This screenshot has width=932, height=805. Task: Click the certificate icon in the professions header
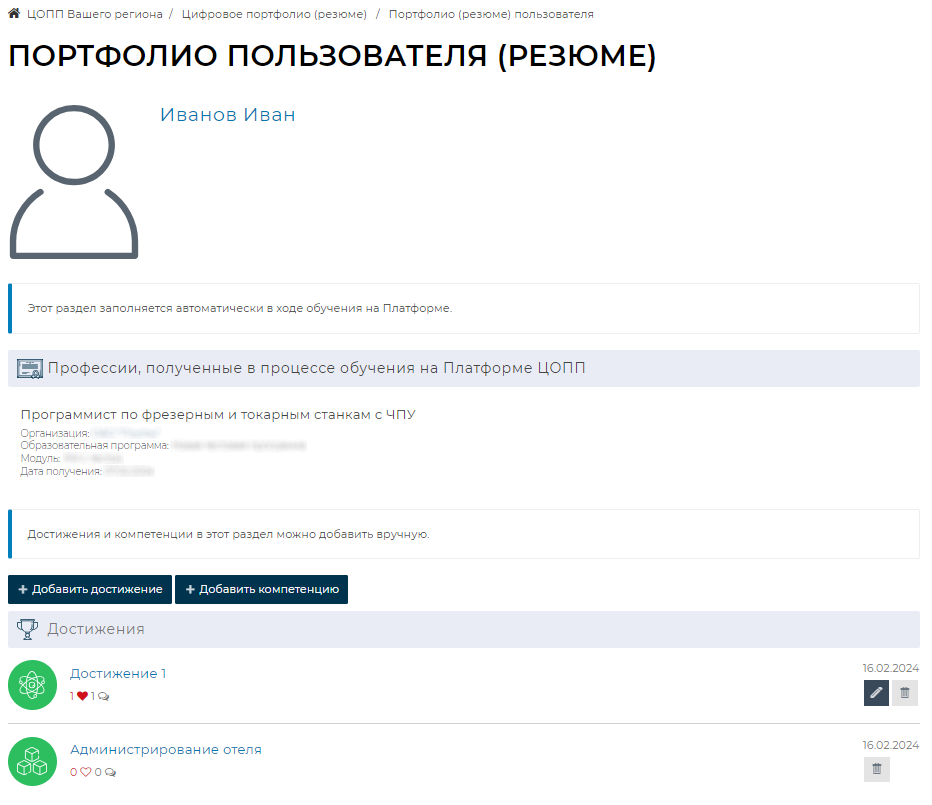click(x=30, y=368)
